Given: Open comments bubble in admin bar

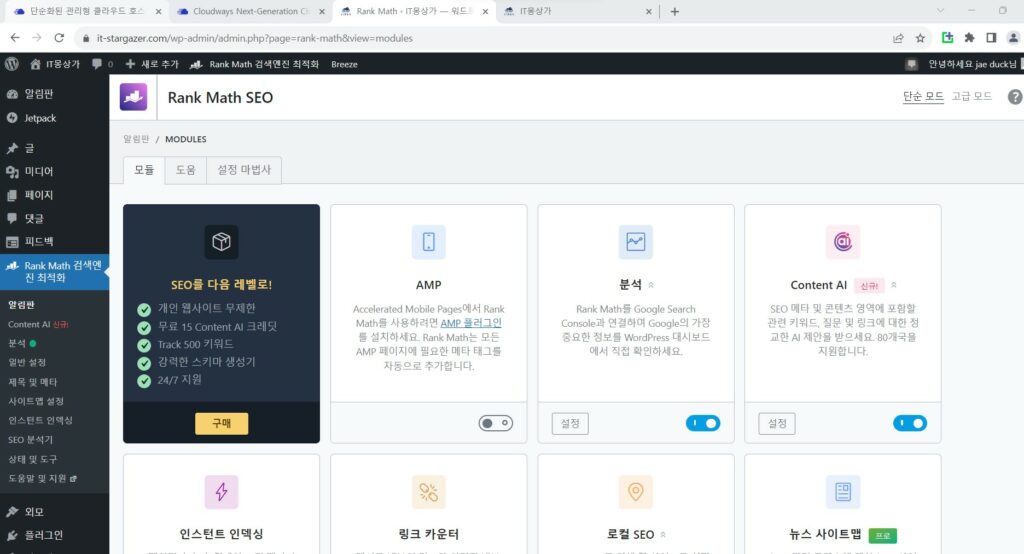Looking at the screenshot, I should (x=102, y=64).
